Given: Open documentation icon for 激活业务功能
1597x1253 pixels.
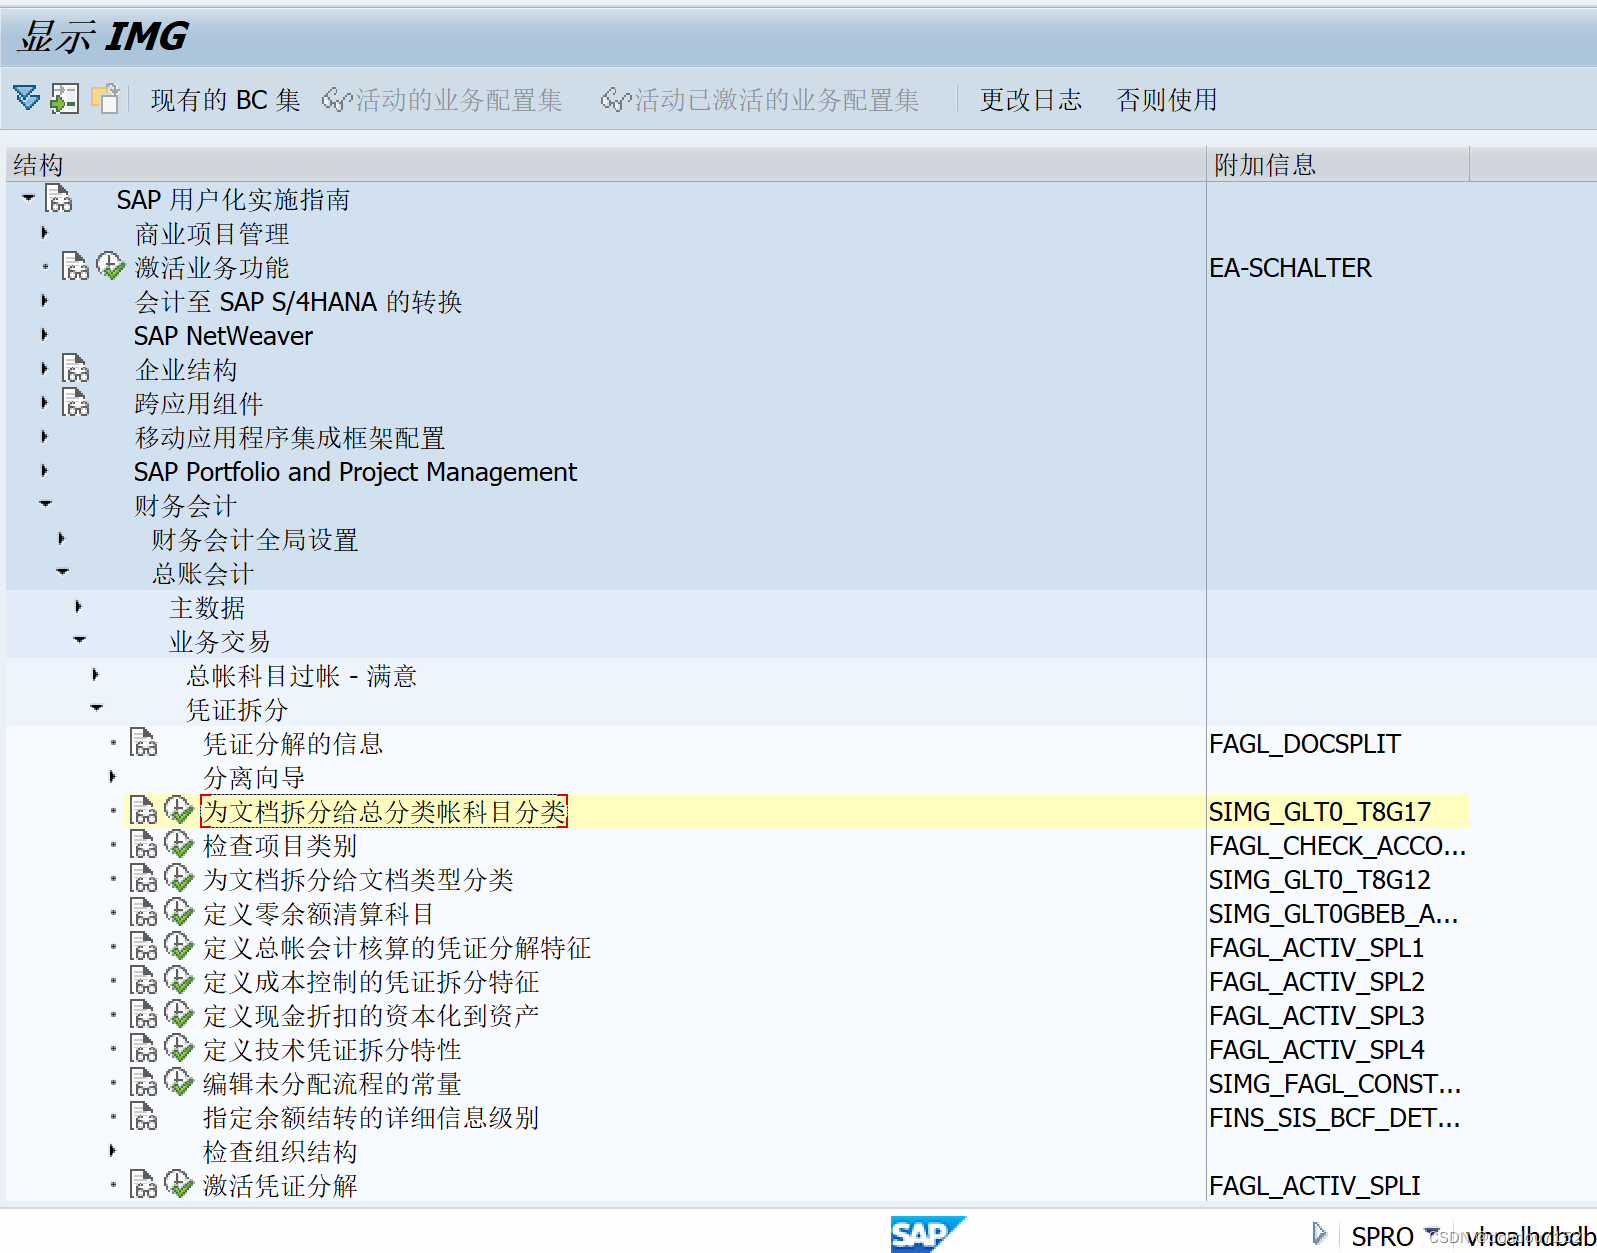Looking at the screenshot, I should coord(76,267).
